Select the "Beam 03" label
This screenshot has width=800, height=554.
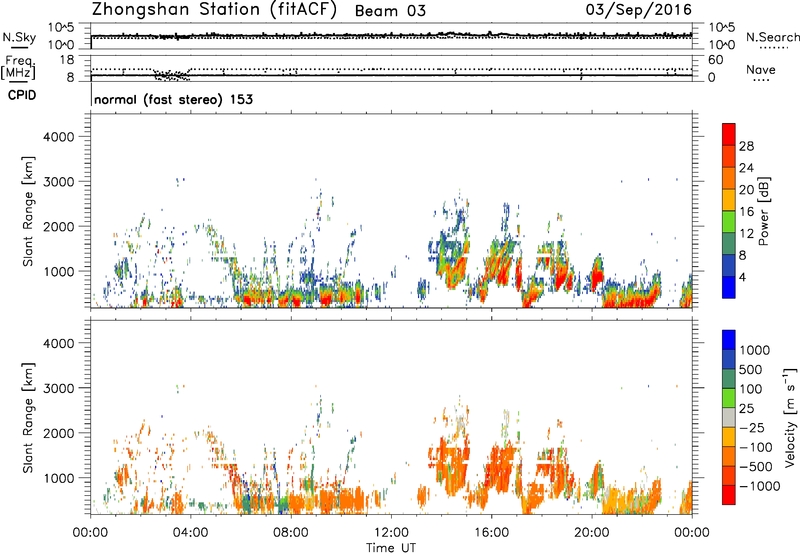(x=390, y=11)
